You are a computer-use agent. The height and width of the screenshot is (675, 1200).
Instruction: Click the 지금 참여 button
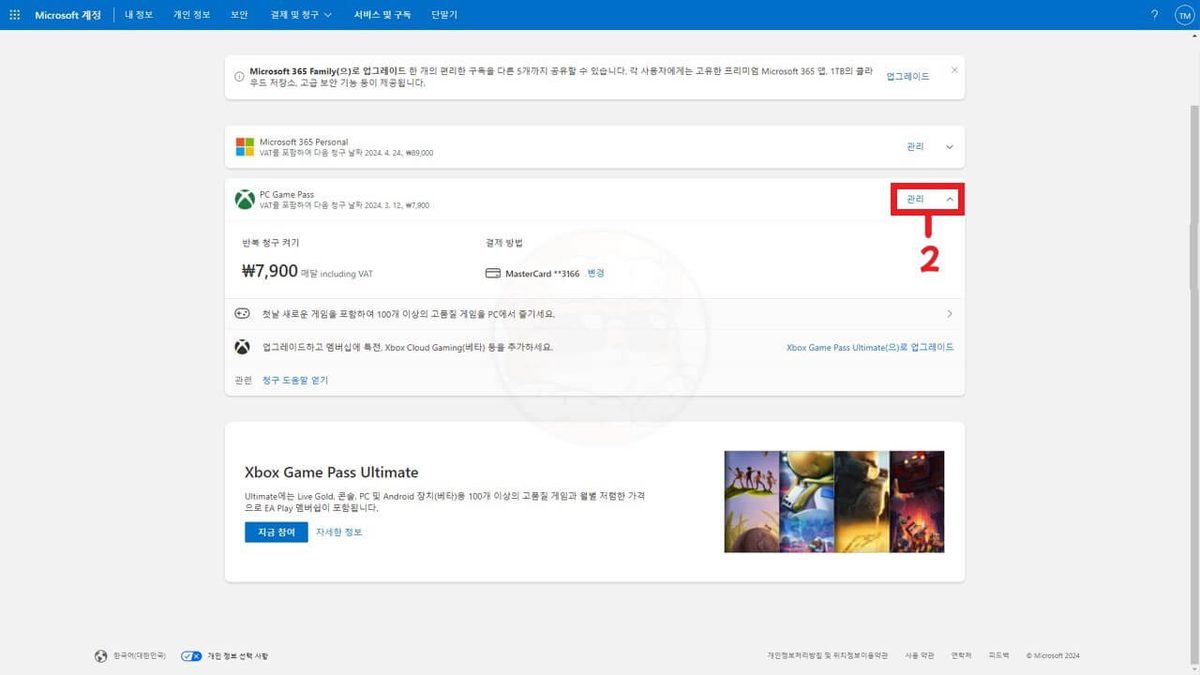(276, 532)
